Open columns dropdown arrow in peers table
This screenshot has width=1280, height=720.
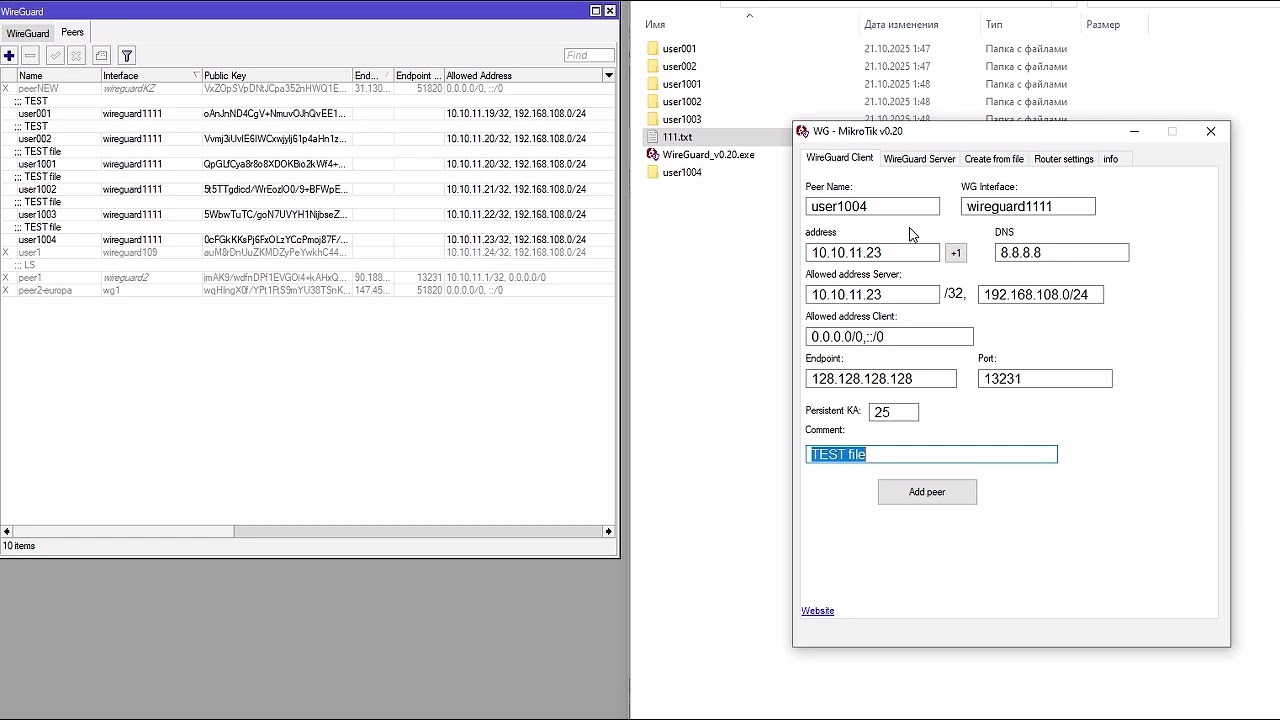coord(608,76)
